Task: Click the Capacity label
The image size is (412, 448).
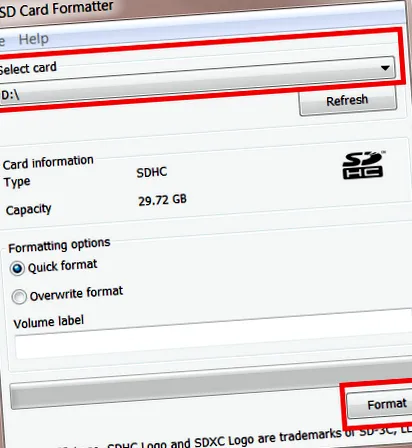Action: click(x=29, y=210)
